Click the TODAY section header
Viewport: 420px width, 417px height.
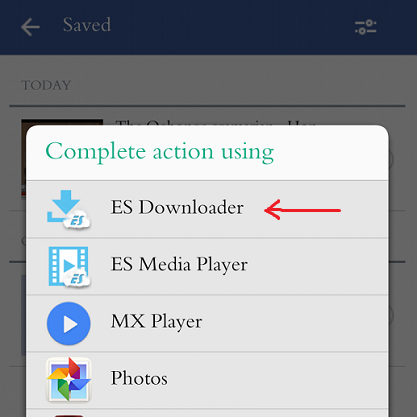tap(46, 85)
